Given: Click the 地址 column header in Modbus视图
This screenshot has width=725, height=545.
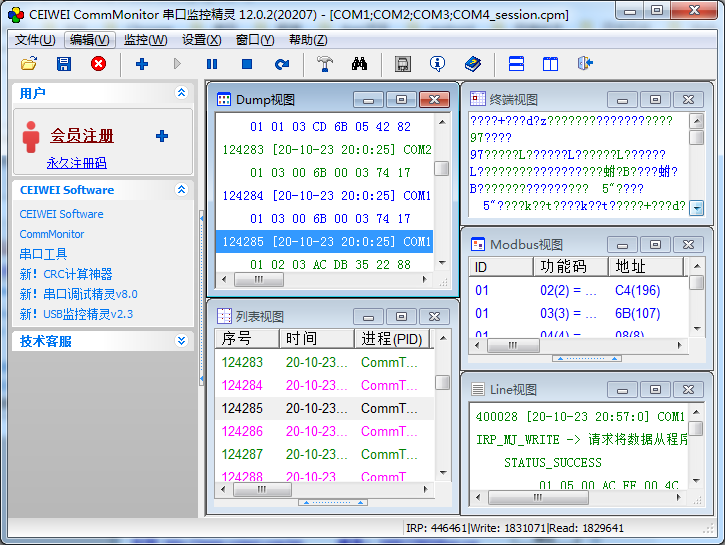Looking at the screenshot, I should point(645,267).
